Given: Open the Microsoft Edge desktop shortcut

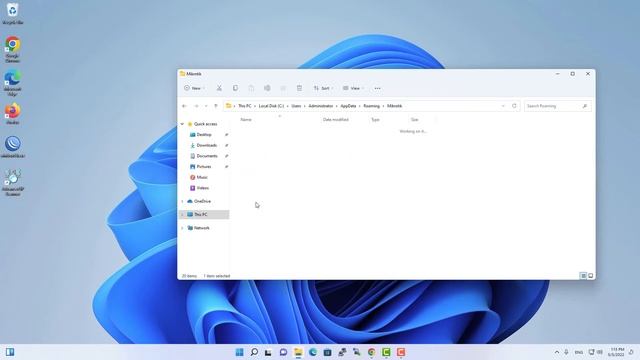Looking at the screenshot, I should (13, 83).
